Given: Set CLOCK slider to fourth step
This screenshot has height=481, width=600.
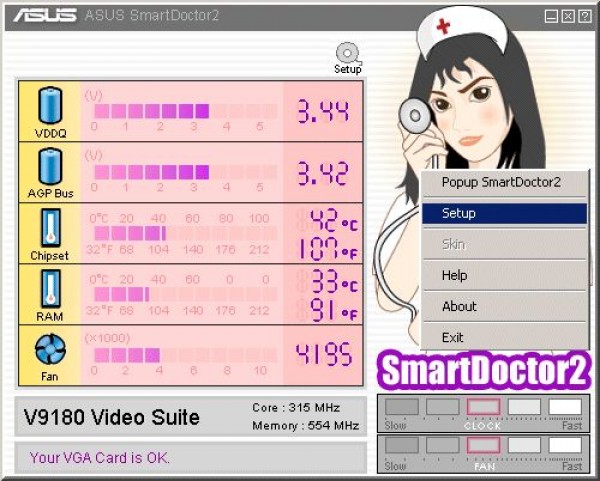Looking at the screenshot, I should click(x=524, y=406).
